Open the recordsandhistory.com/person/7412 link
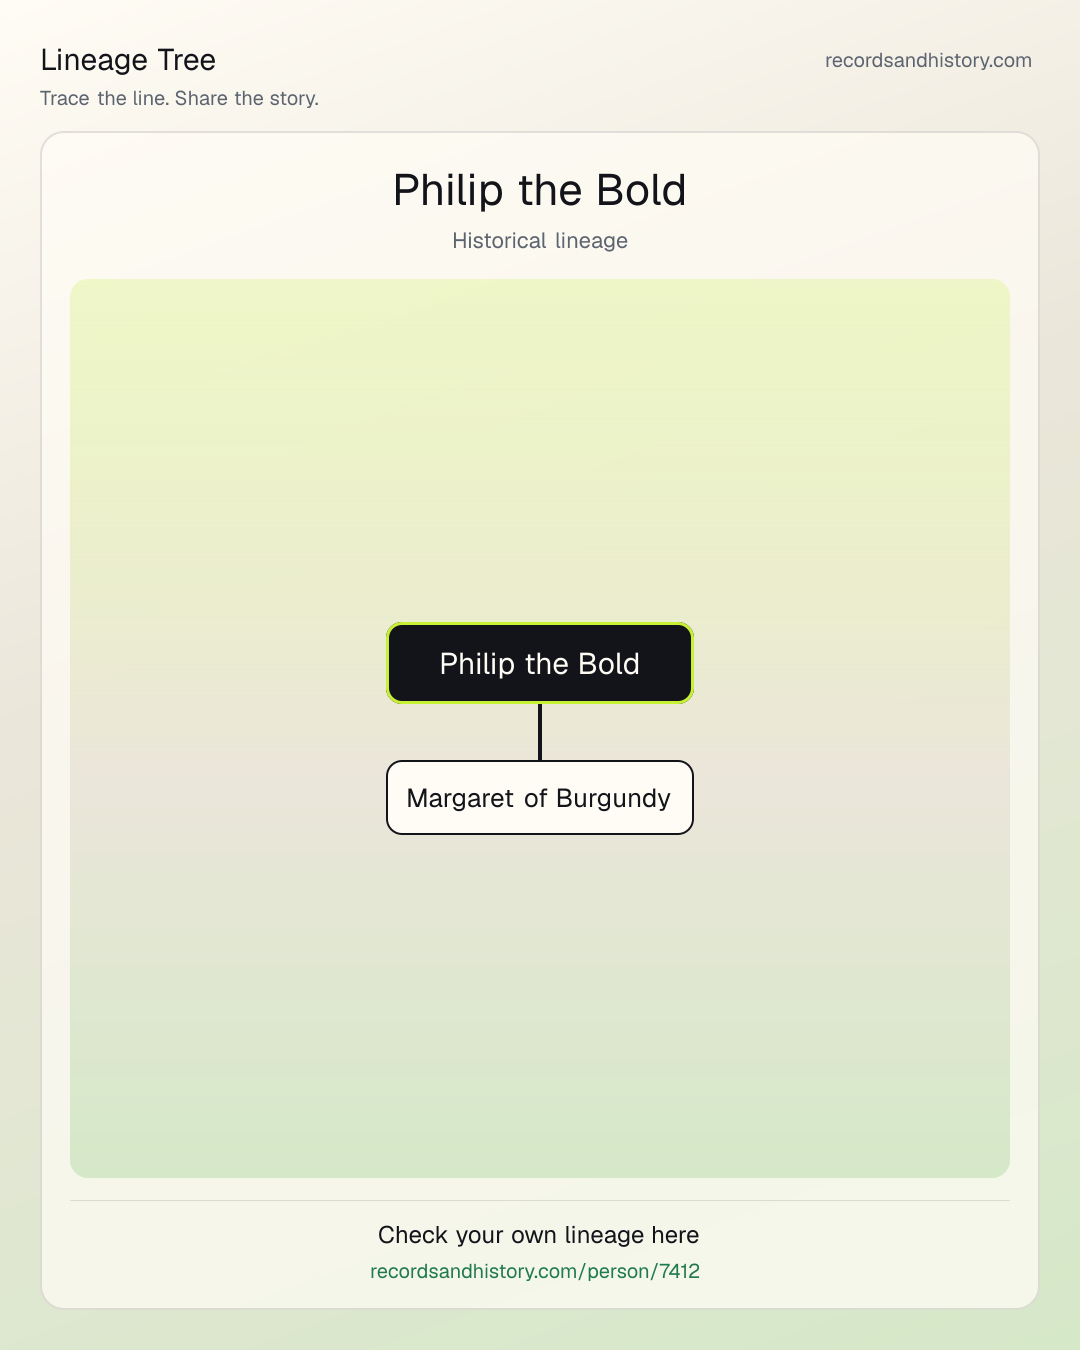Screen dimensions: 1080x1350 coord(535,1271)
